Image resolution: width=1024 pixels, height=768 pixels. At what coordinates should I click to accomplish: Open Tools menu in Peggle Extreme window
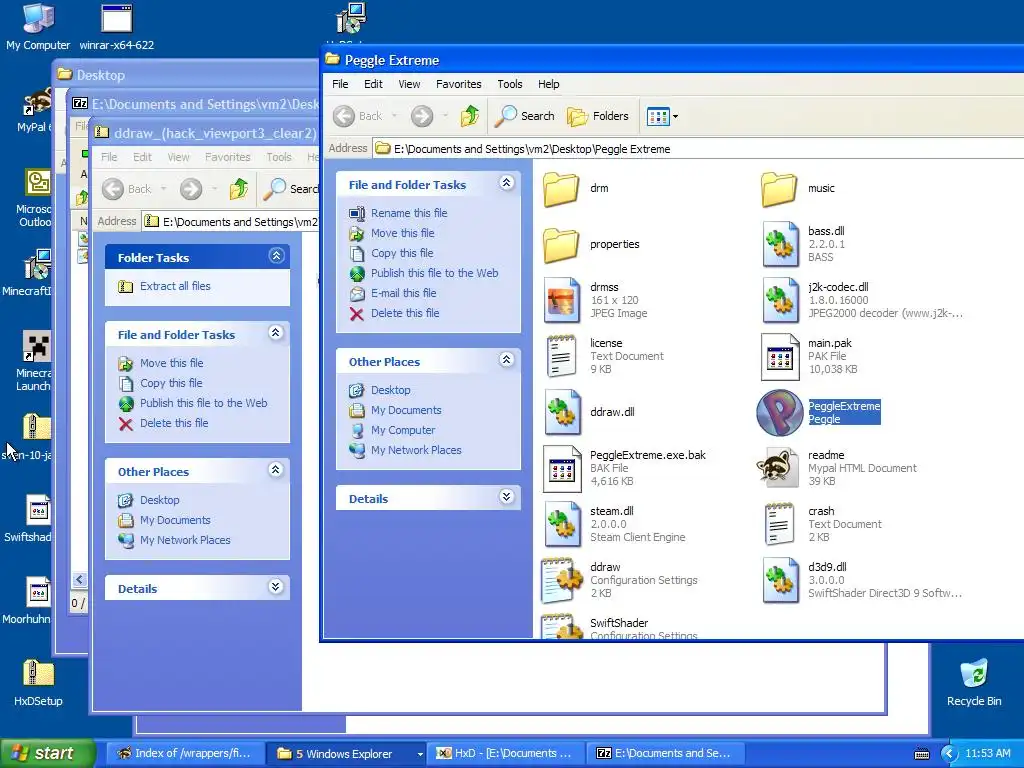coord(510,84)
